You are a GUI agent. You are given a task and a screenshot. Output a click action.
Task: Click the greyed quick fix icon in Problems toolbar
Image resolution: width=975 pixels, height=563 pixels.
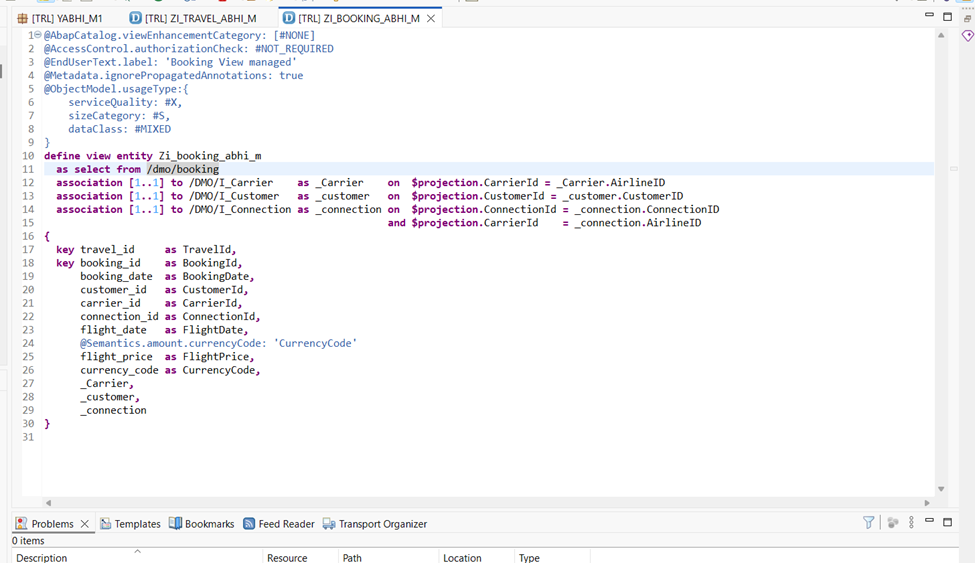click(x=893, y=523)
